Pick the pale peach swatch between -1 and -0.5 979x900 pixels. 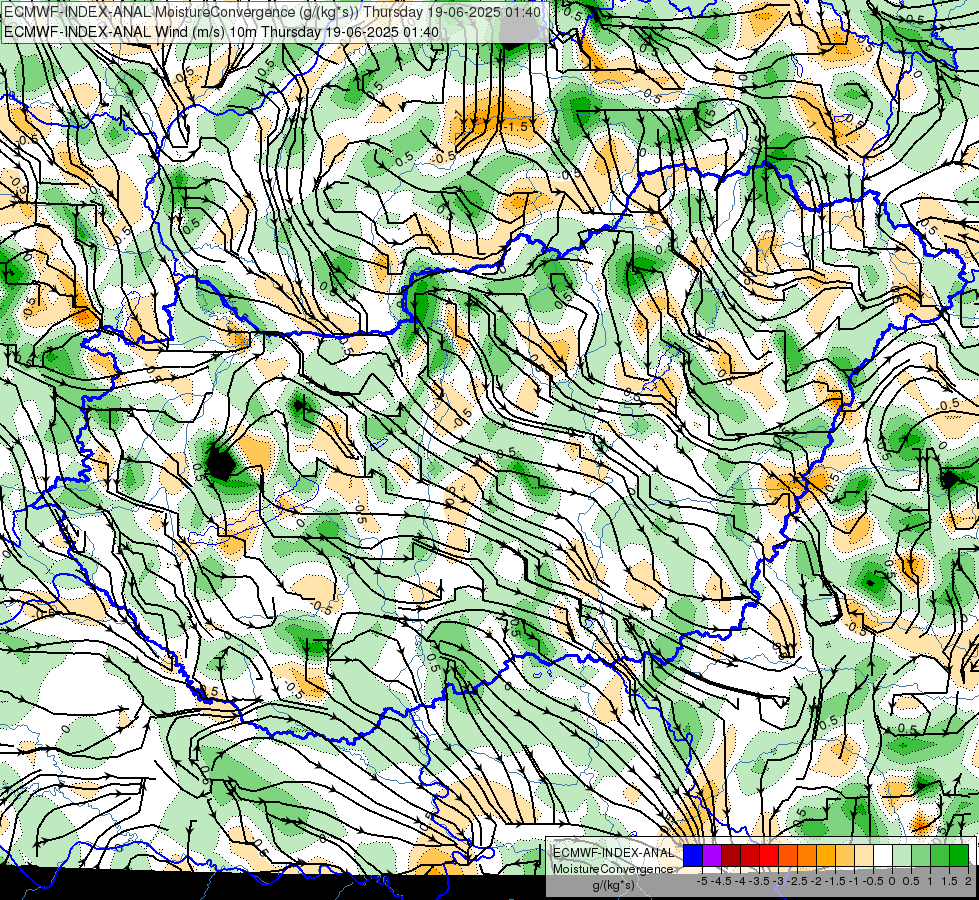point(864,855)
